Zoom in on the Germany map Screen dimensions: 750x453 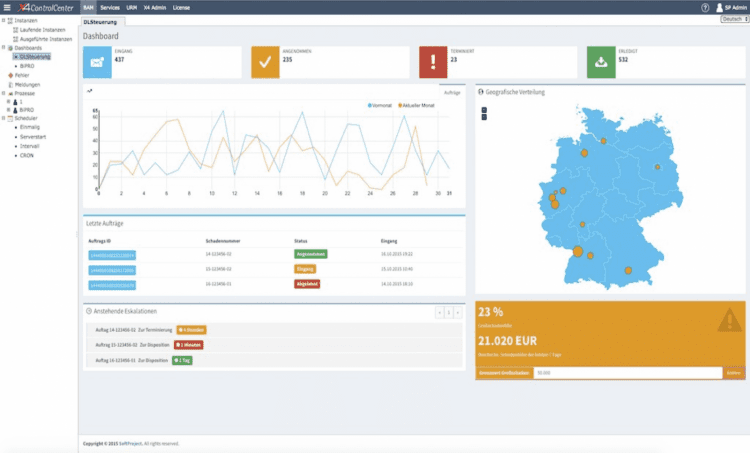[484, 108]
